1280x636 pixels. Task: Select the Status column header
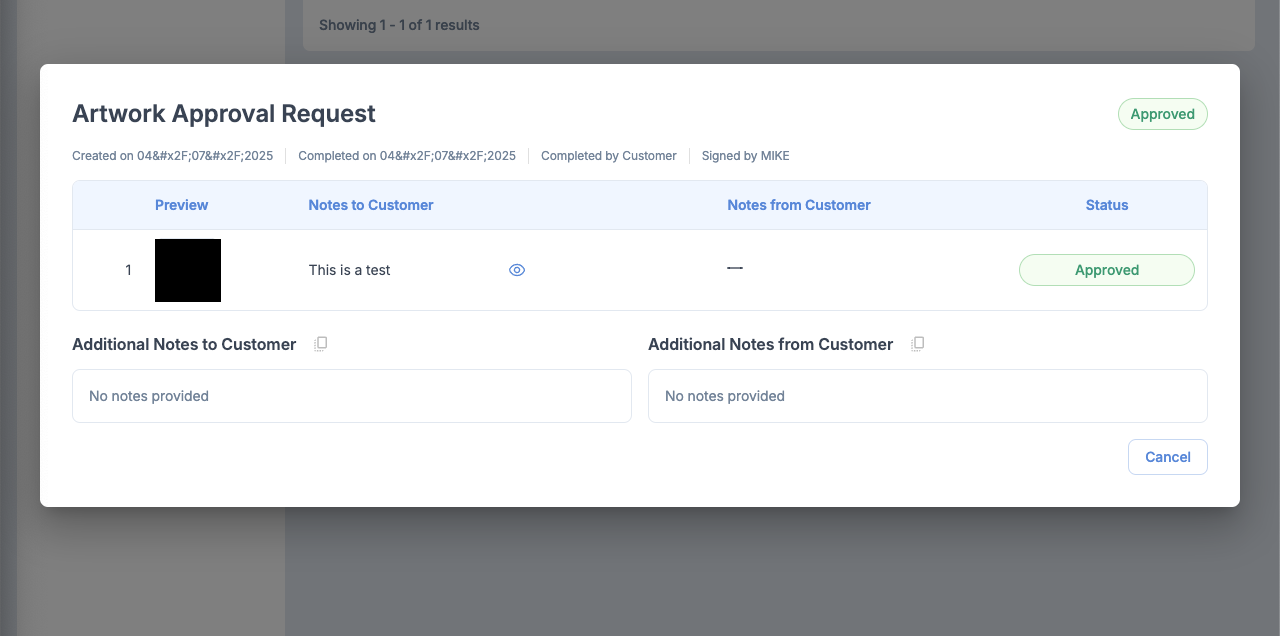1106,205
